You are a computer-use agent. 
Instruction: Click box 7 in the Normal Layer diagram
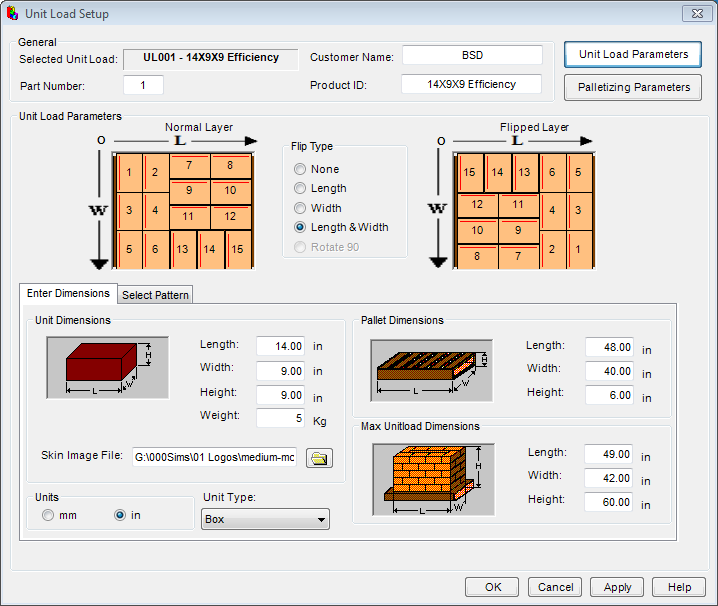190,166
